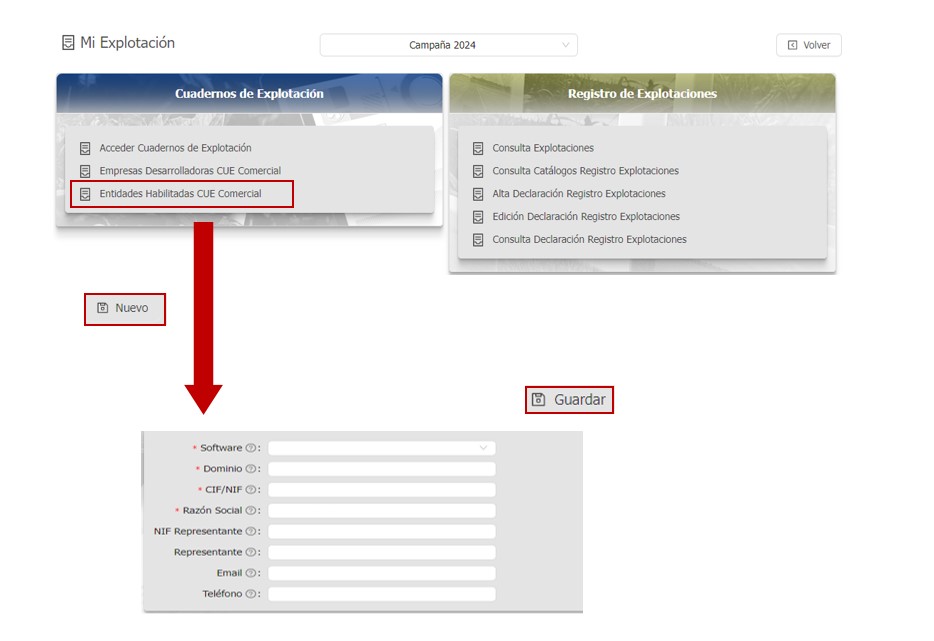Open Acceder Cuadernos de Explotación
Viewport: 934px width, 641px height.
coord(175,148)
